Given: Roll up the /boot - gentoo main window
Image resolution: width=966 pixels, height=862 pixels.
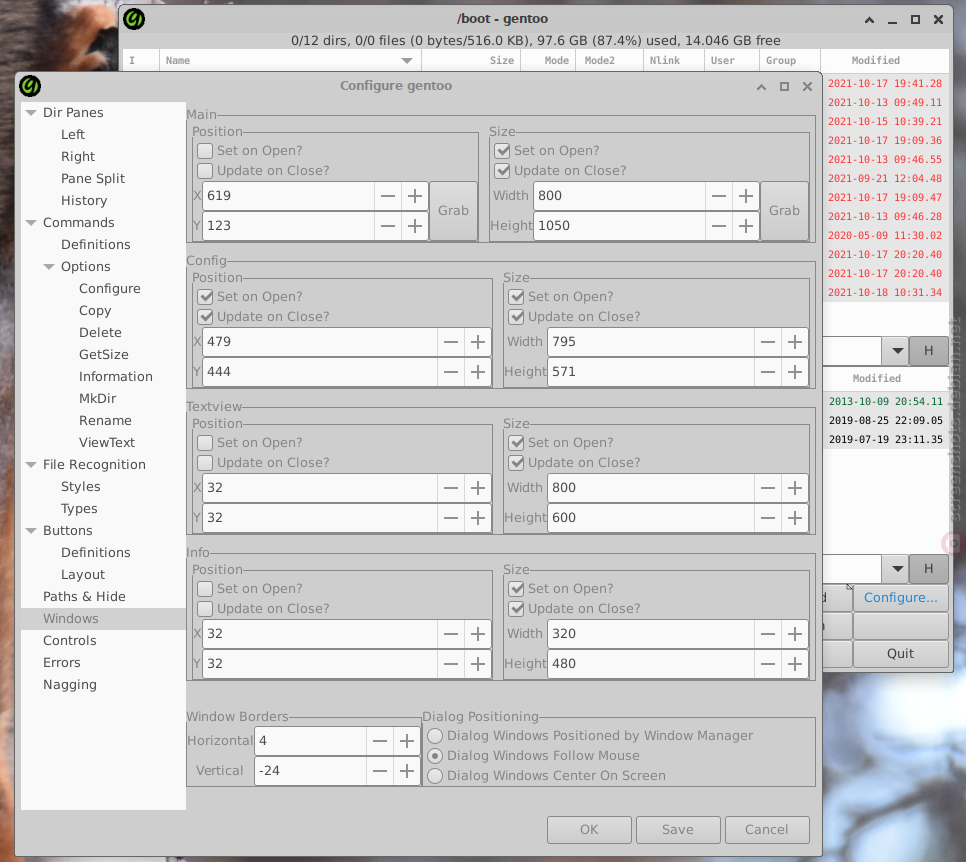Looking at the screenshot, I should click(x=869, y=20).
